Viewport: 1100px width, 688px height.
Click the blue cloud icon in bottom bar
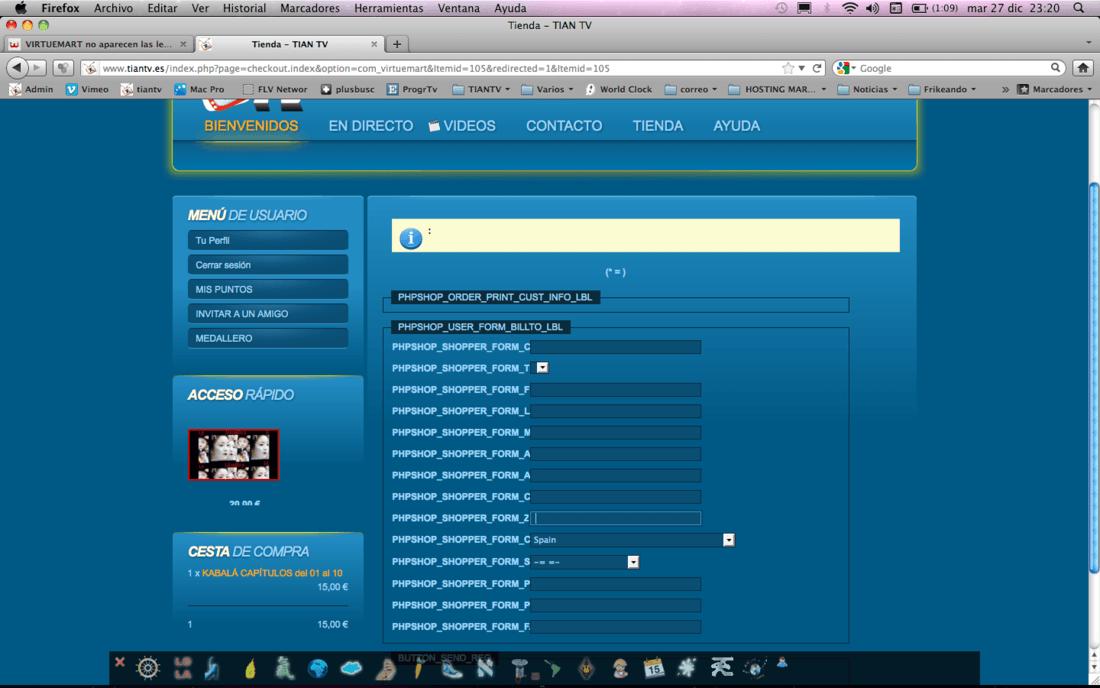351,668
